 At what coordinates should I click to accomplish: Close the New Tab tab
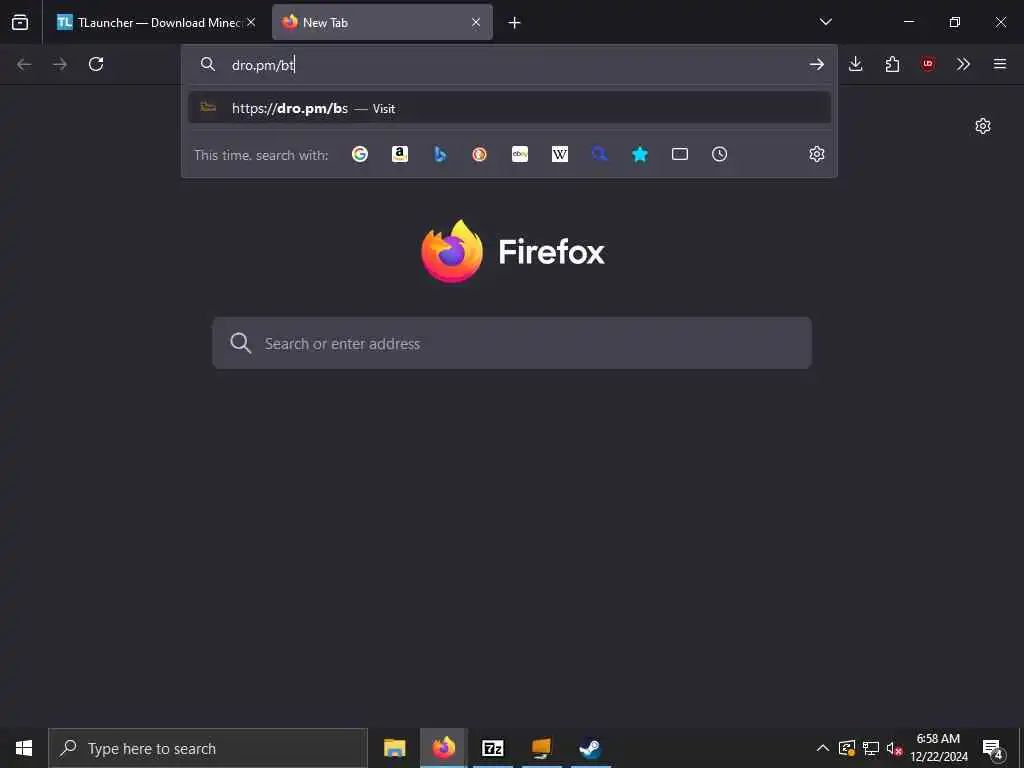[476, 22]
